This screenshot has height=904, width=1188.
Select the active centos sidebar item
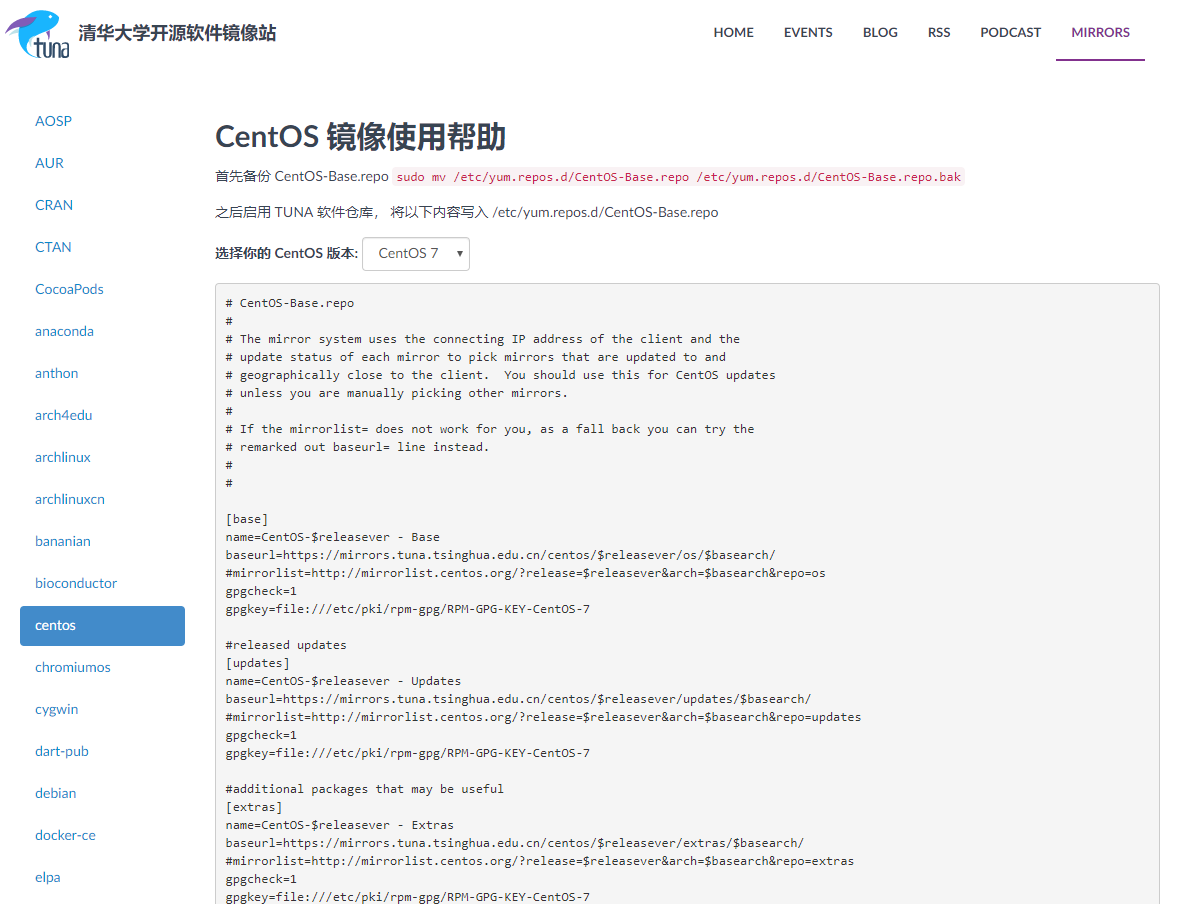pos(102,626)
